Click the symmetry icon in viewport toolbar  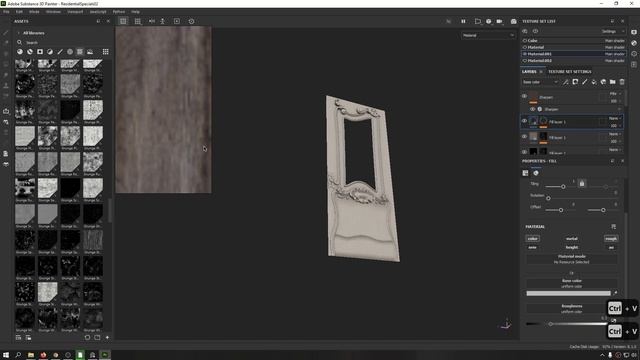(152, 21)
